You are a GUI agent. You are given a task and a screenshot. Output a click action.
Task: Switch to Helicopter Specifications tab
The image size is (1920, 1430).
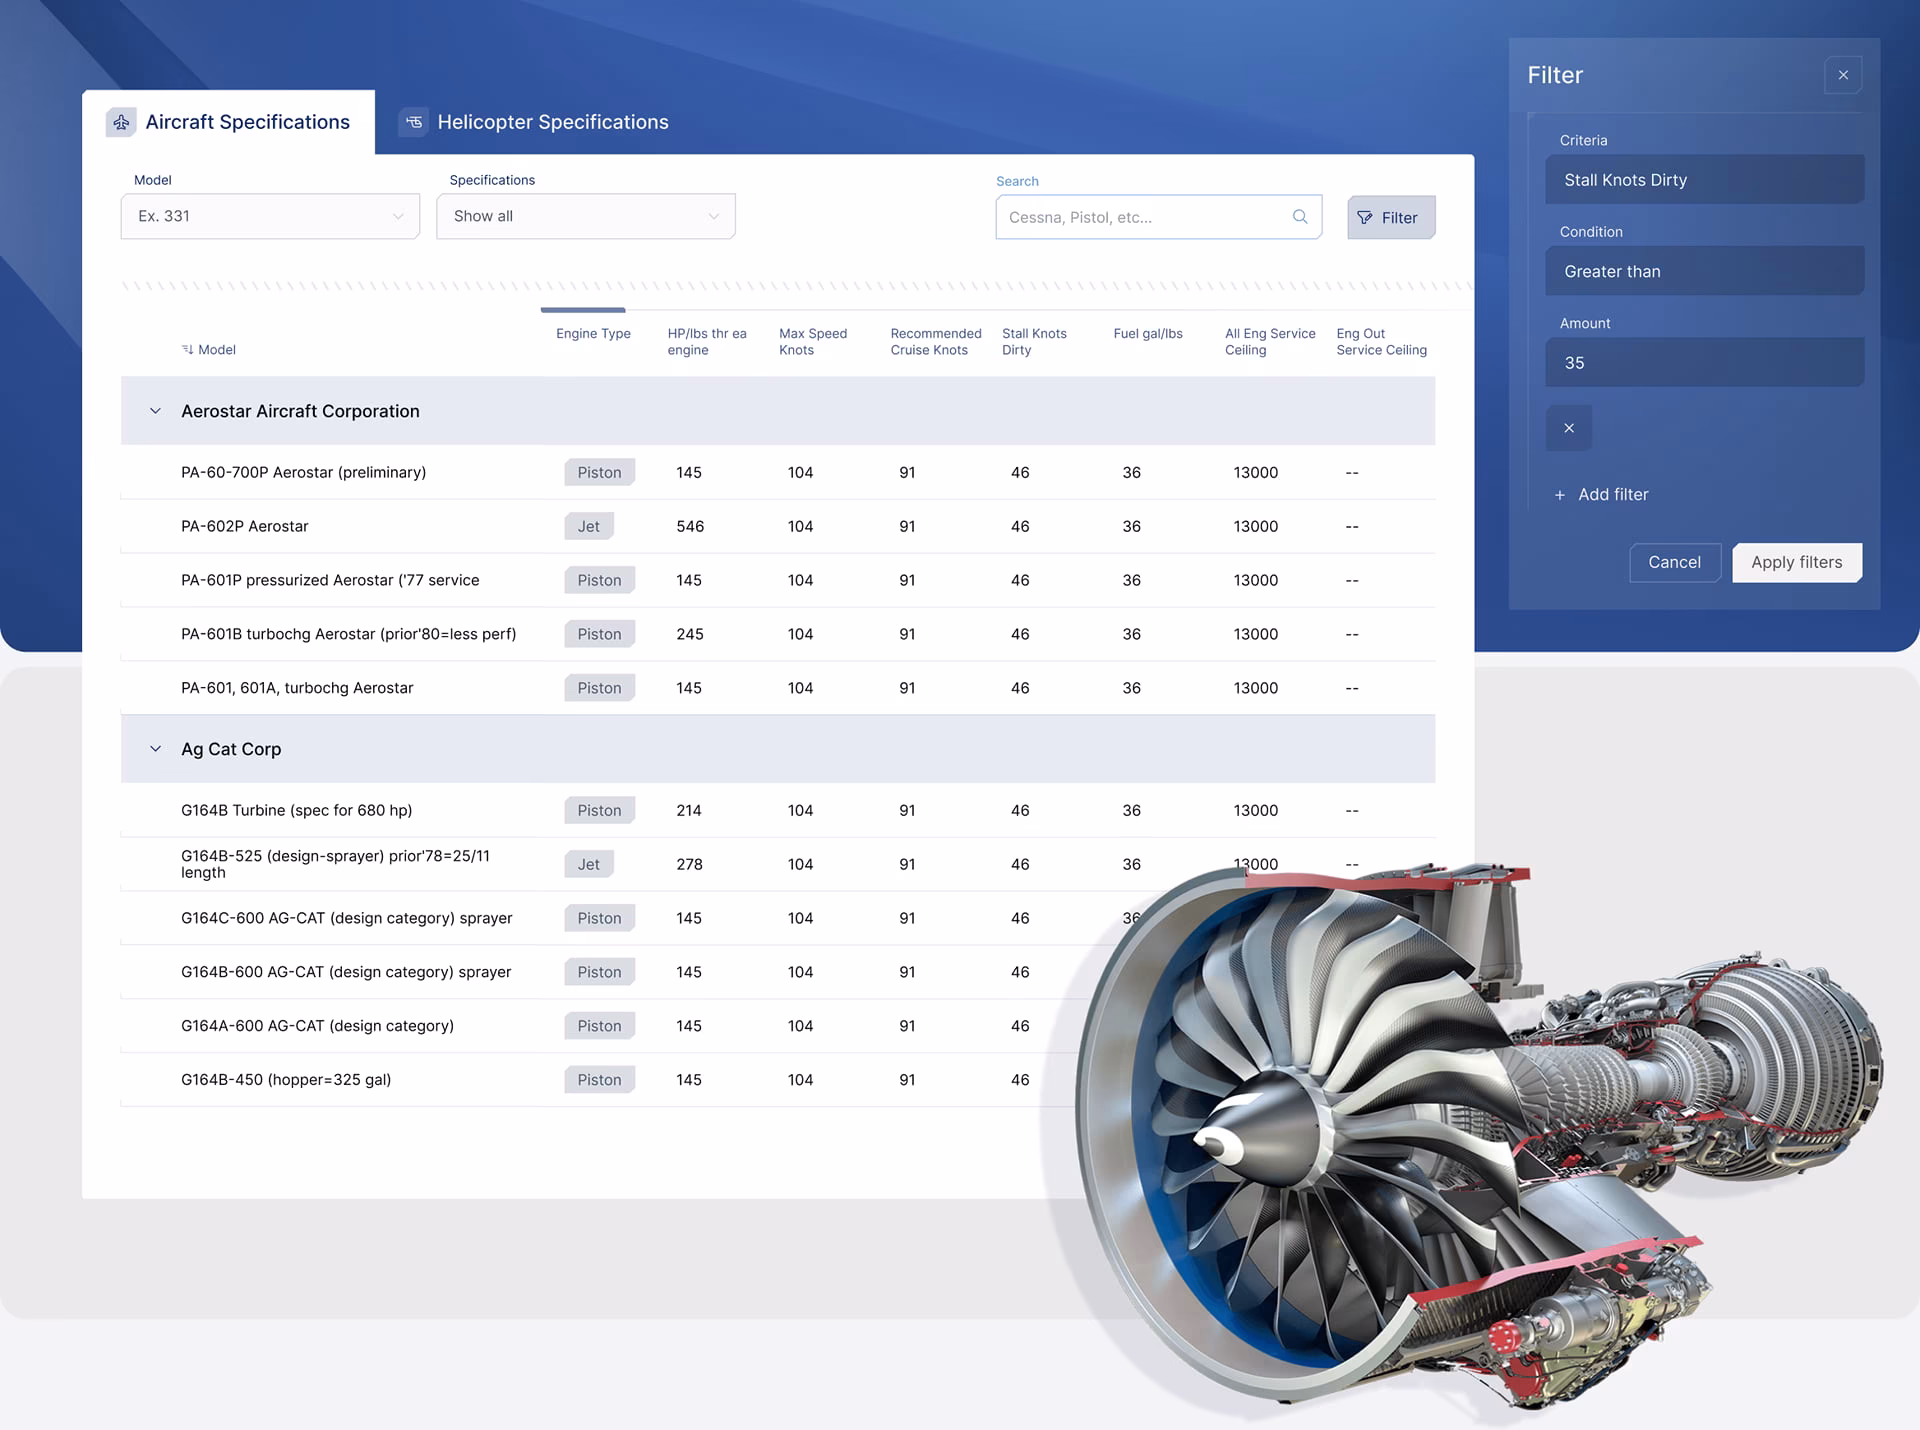[x=552, y=122]
